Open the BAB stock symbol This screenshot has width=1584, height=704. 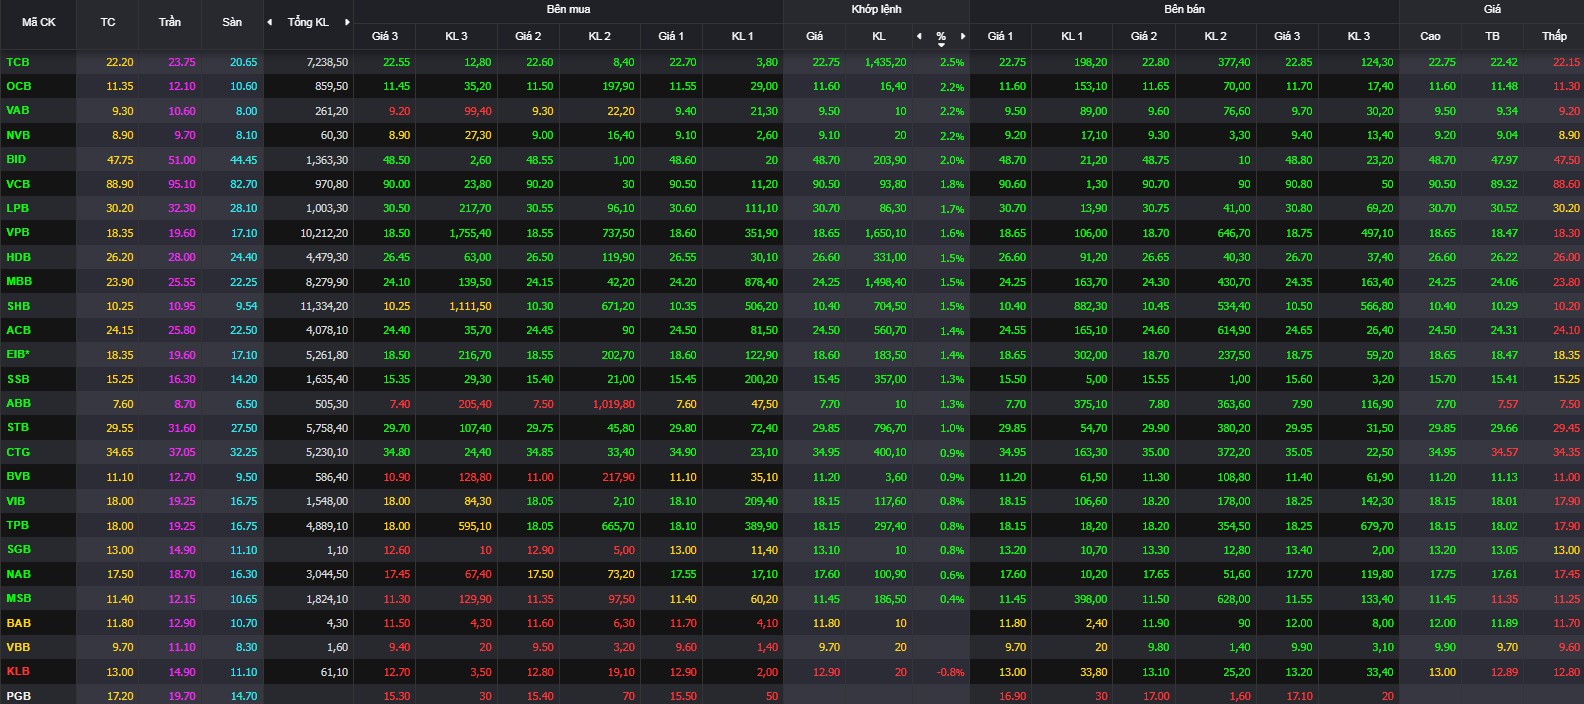[x=18, y=623]
